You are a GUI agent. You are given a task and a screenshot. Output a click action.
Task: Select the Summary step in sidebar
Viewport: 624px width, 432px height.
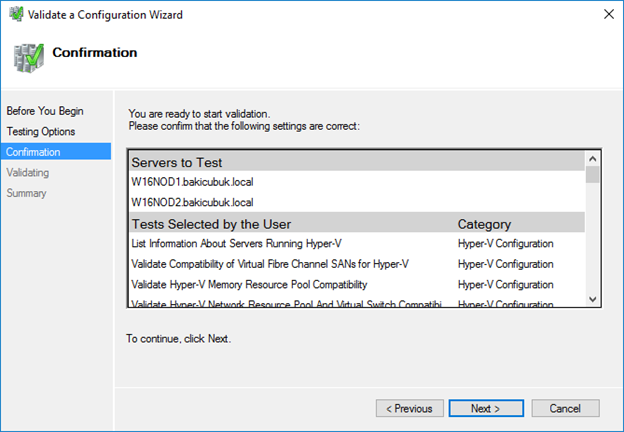(26, 193)
